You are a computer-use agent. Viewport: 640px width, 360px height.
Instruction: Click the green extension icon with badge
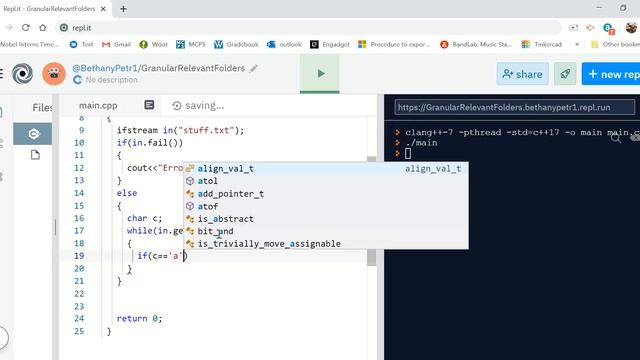pos(608,28)
